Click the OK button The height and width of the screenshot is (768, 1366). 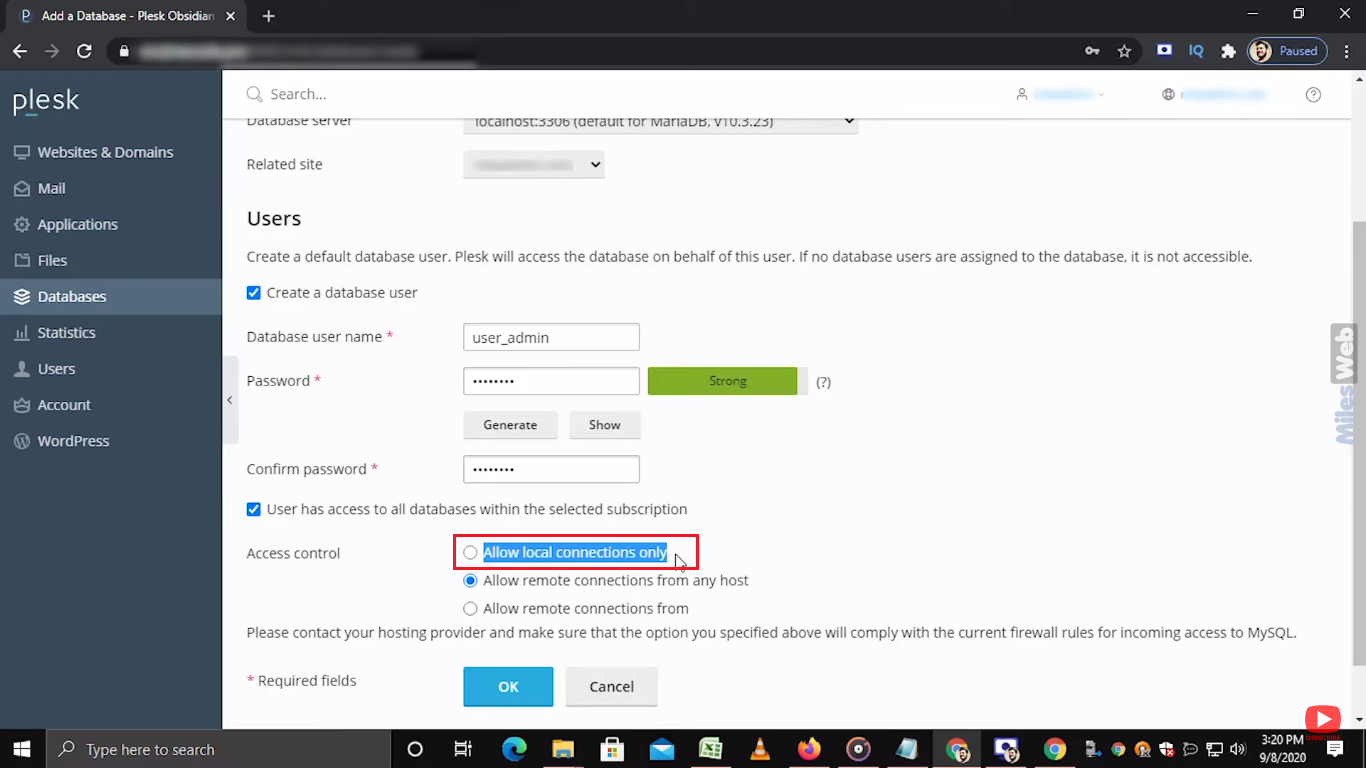508,686
